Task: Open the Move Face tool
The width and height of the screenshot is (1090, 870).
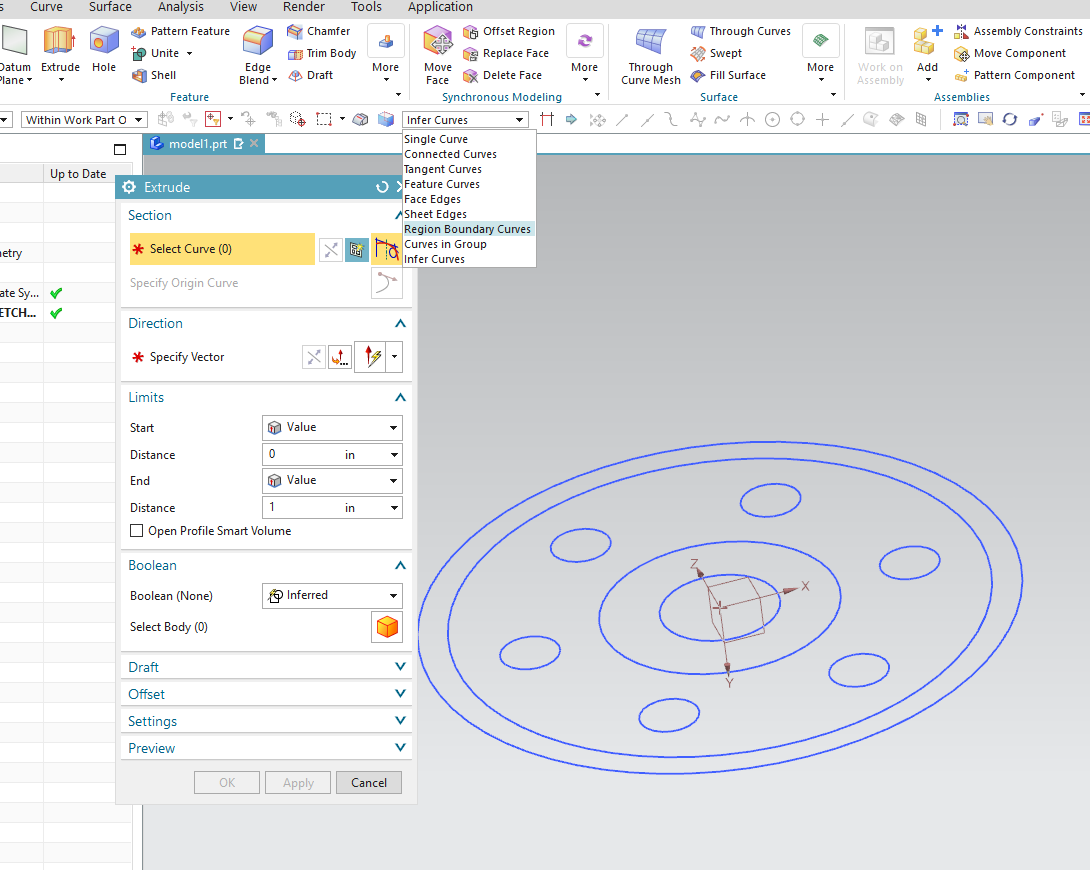Action: (438, 54)
